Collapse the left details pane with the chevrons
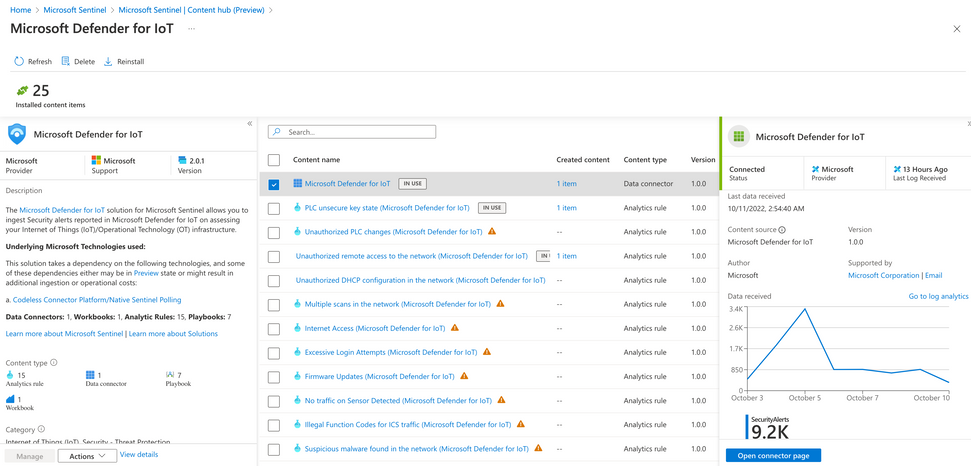The width and height of the screenshot is (971, 466). 250,124
